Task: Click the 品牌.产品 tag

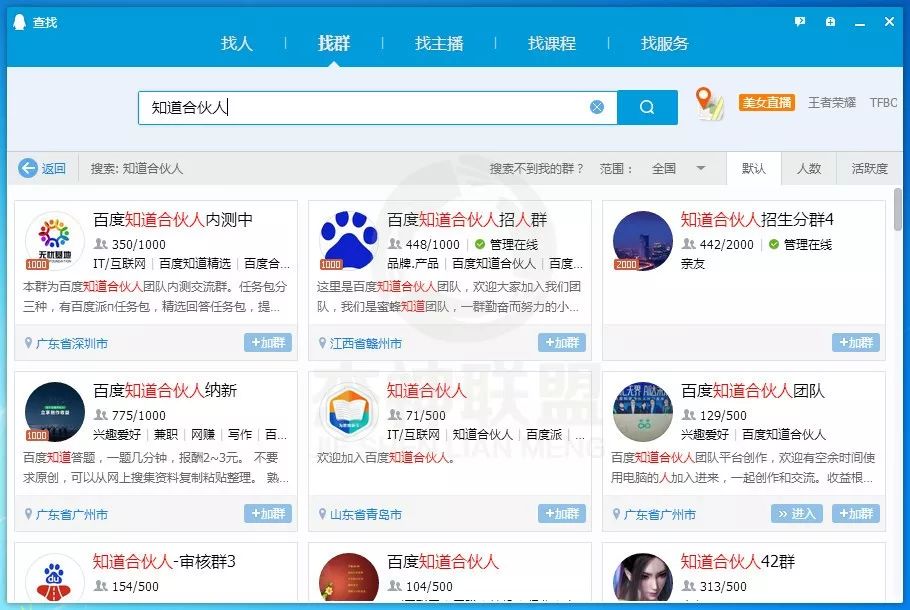Action: [x=413, y=264]
